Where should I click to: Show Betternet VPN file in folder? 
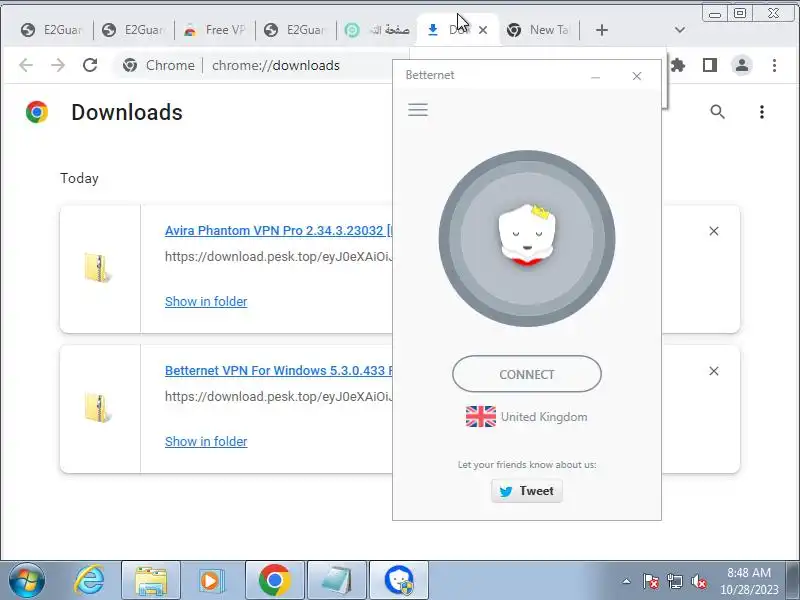[206, 441]
